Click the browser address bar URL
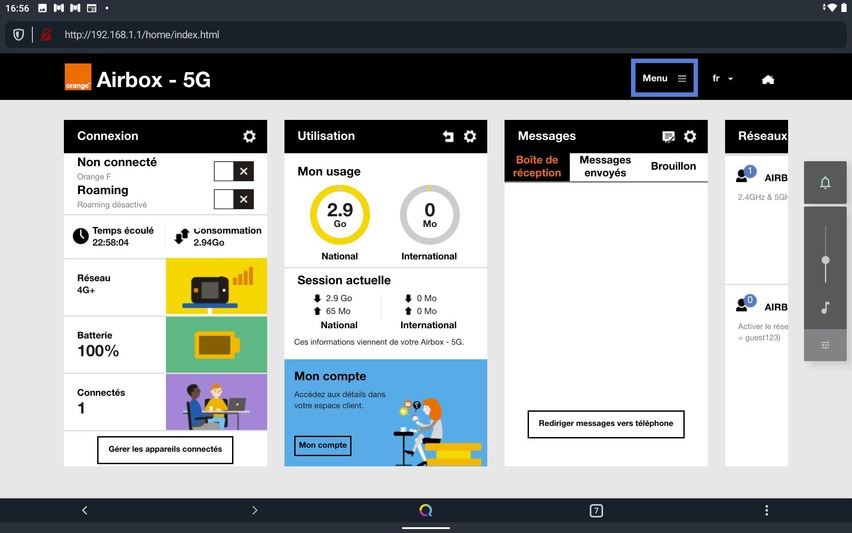This screenshot has height=533, width=852. pos(142,35)
